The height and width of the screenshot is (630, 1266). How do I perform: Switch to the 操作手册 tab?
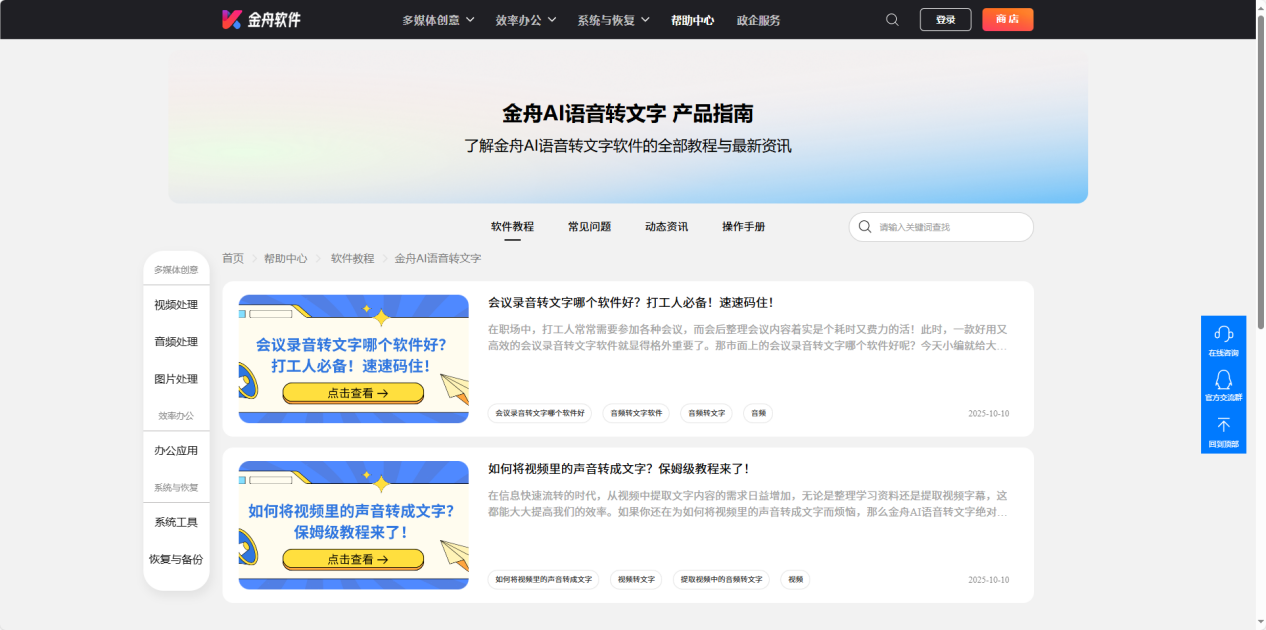(743, 227)
